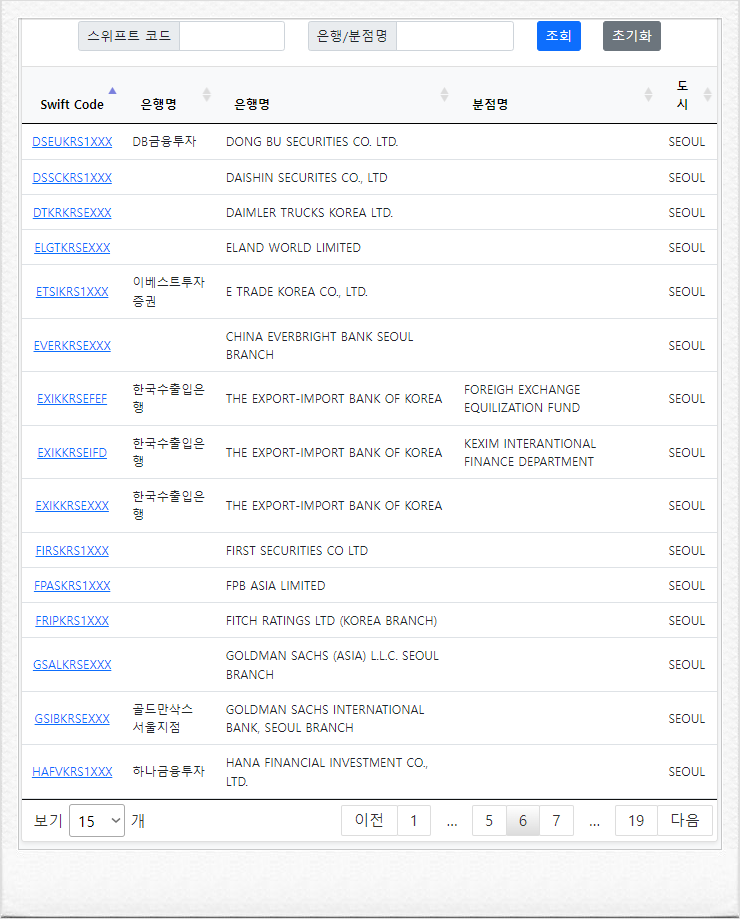Open the DTKRKRSEXXX swift code link
Image resolution: width=740 pixels, height=919 pixels.
(72, 213)
